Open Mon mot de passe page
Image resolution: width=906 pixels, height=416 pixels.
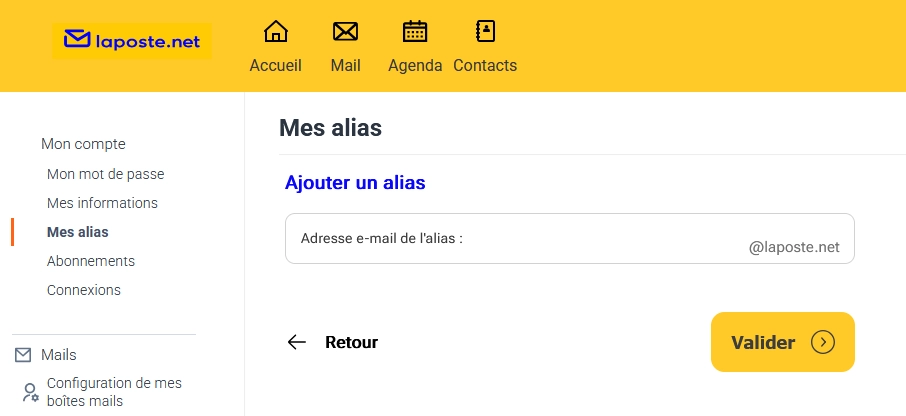[x=105, y=174]
